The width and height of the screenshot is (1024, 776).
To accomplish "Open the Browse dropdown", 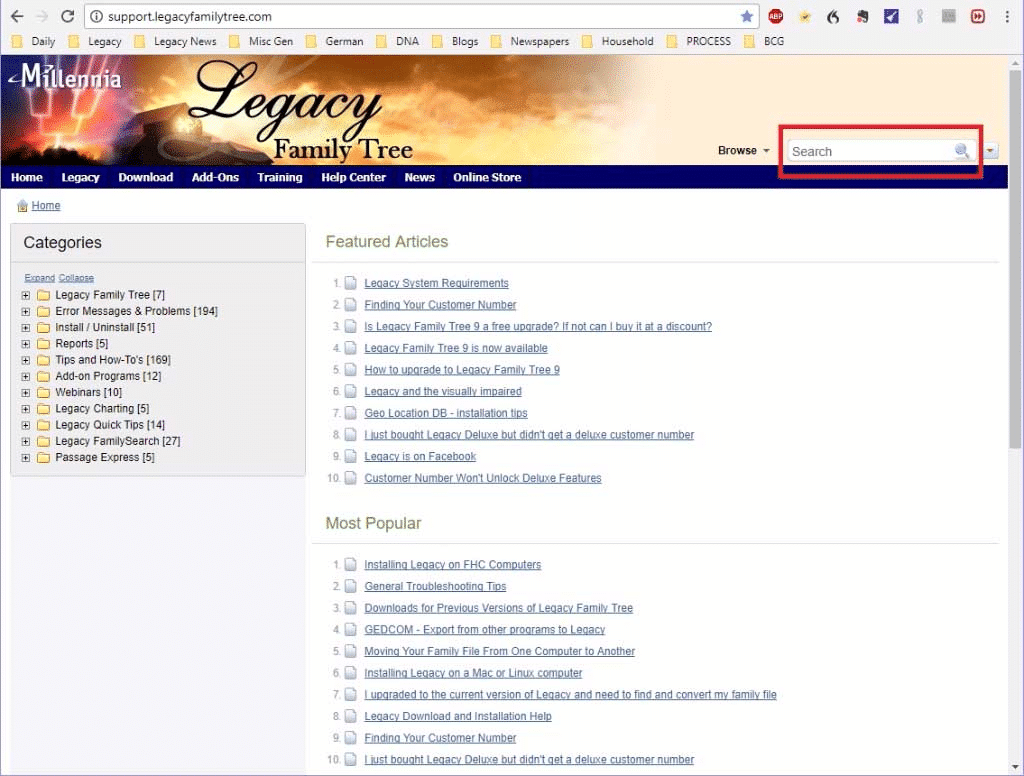I will pyautogui.click(x=744, y=150).
